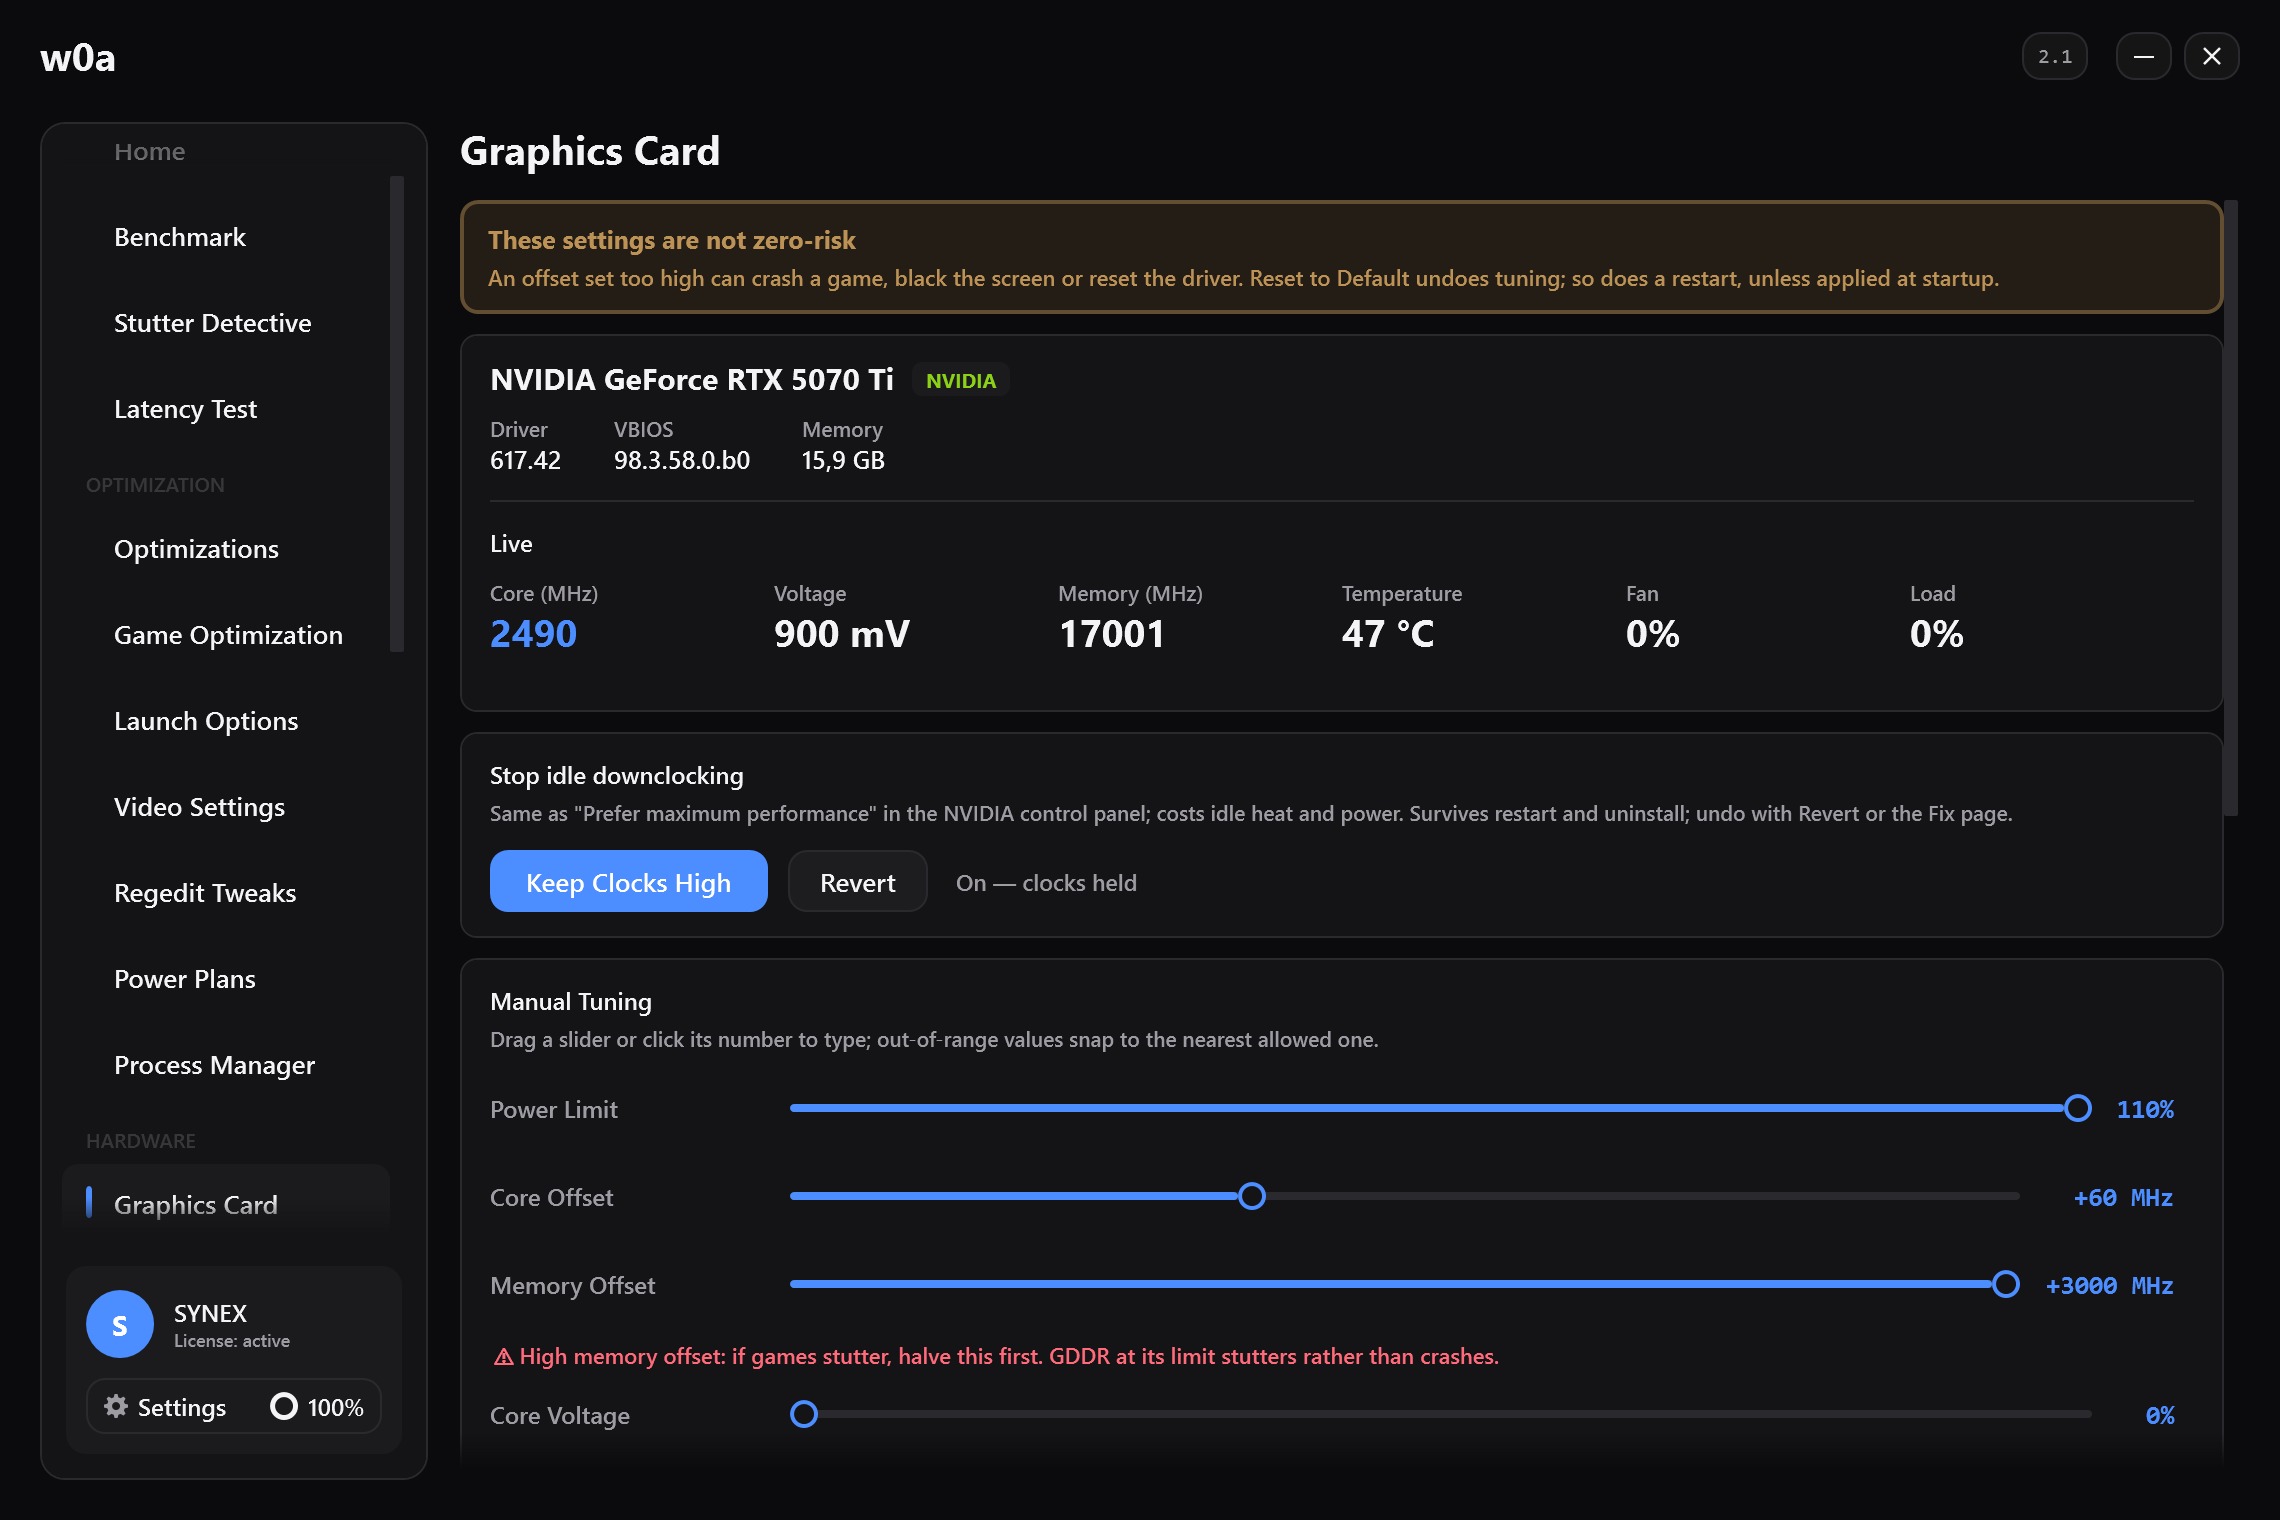Click the 47 °C temperature reading

(x=1388, y=634)
